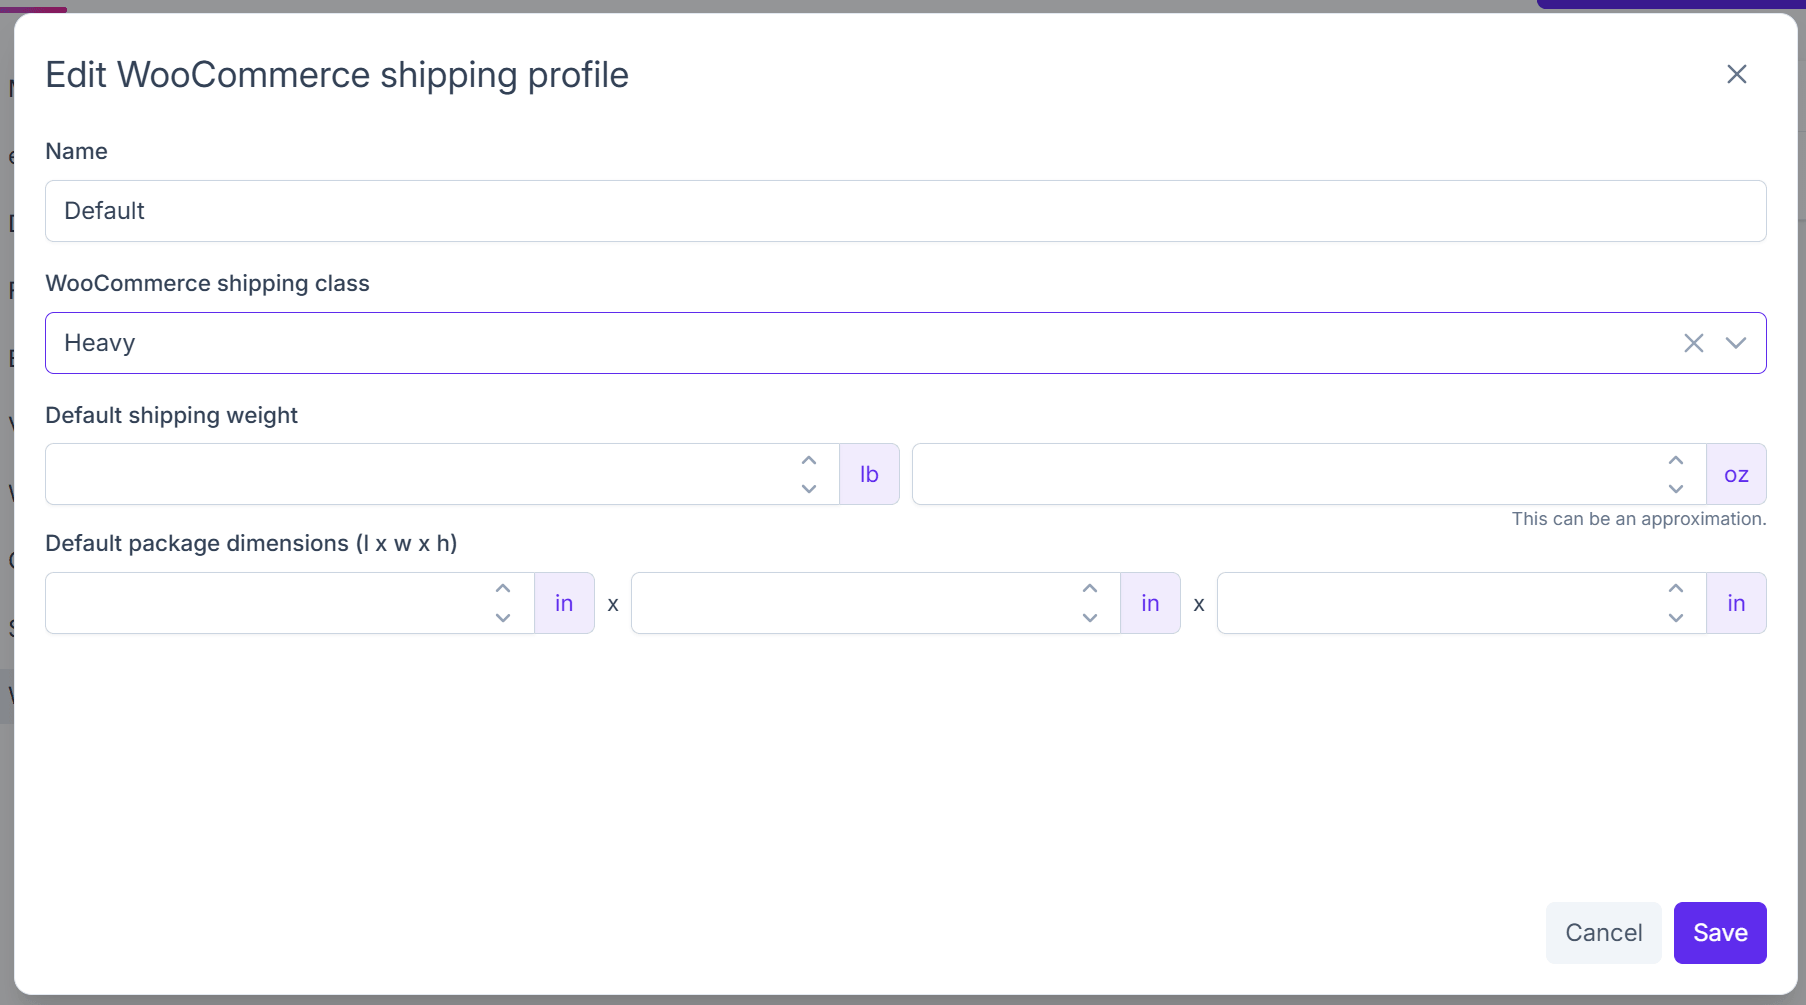Viewport: 1806px width, 1005px height.
Task: Click the Cancel button
Action: pyautogui.click(x=1602, y=932)
